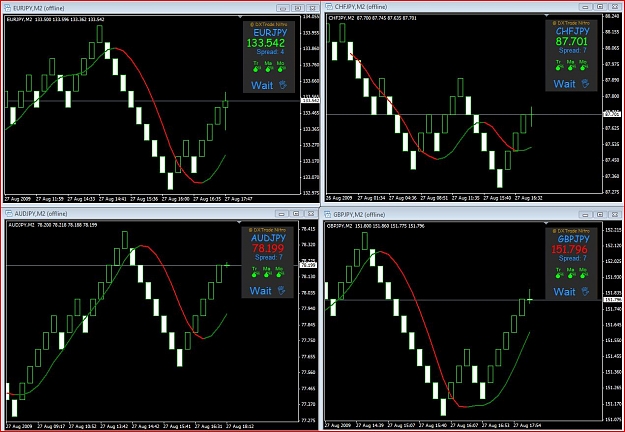Screen dimensions: 625x432
Task: Click the Spread: 7 label in GBPJPY panel
Action: point(572,258)
